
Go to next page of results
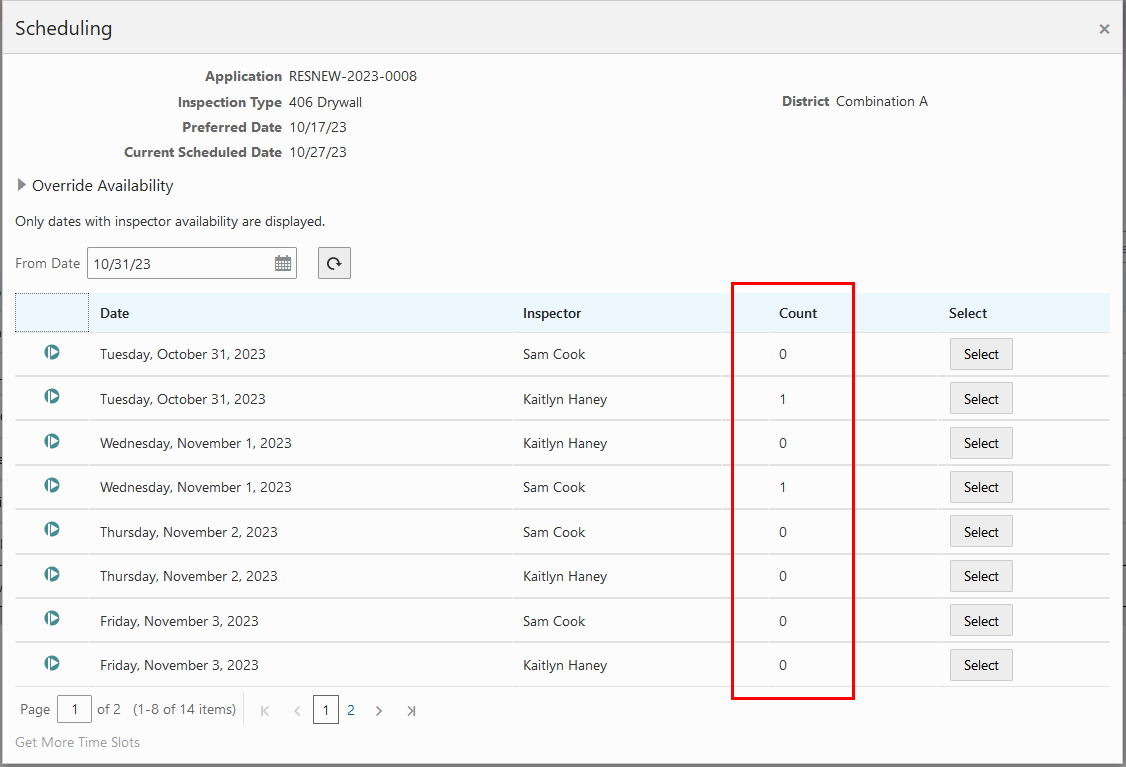tap(378, 711)
